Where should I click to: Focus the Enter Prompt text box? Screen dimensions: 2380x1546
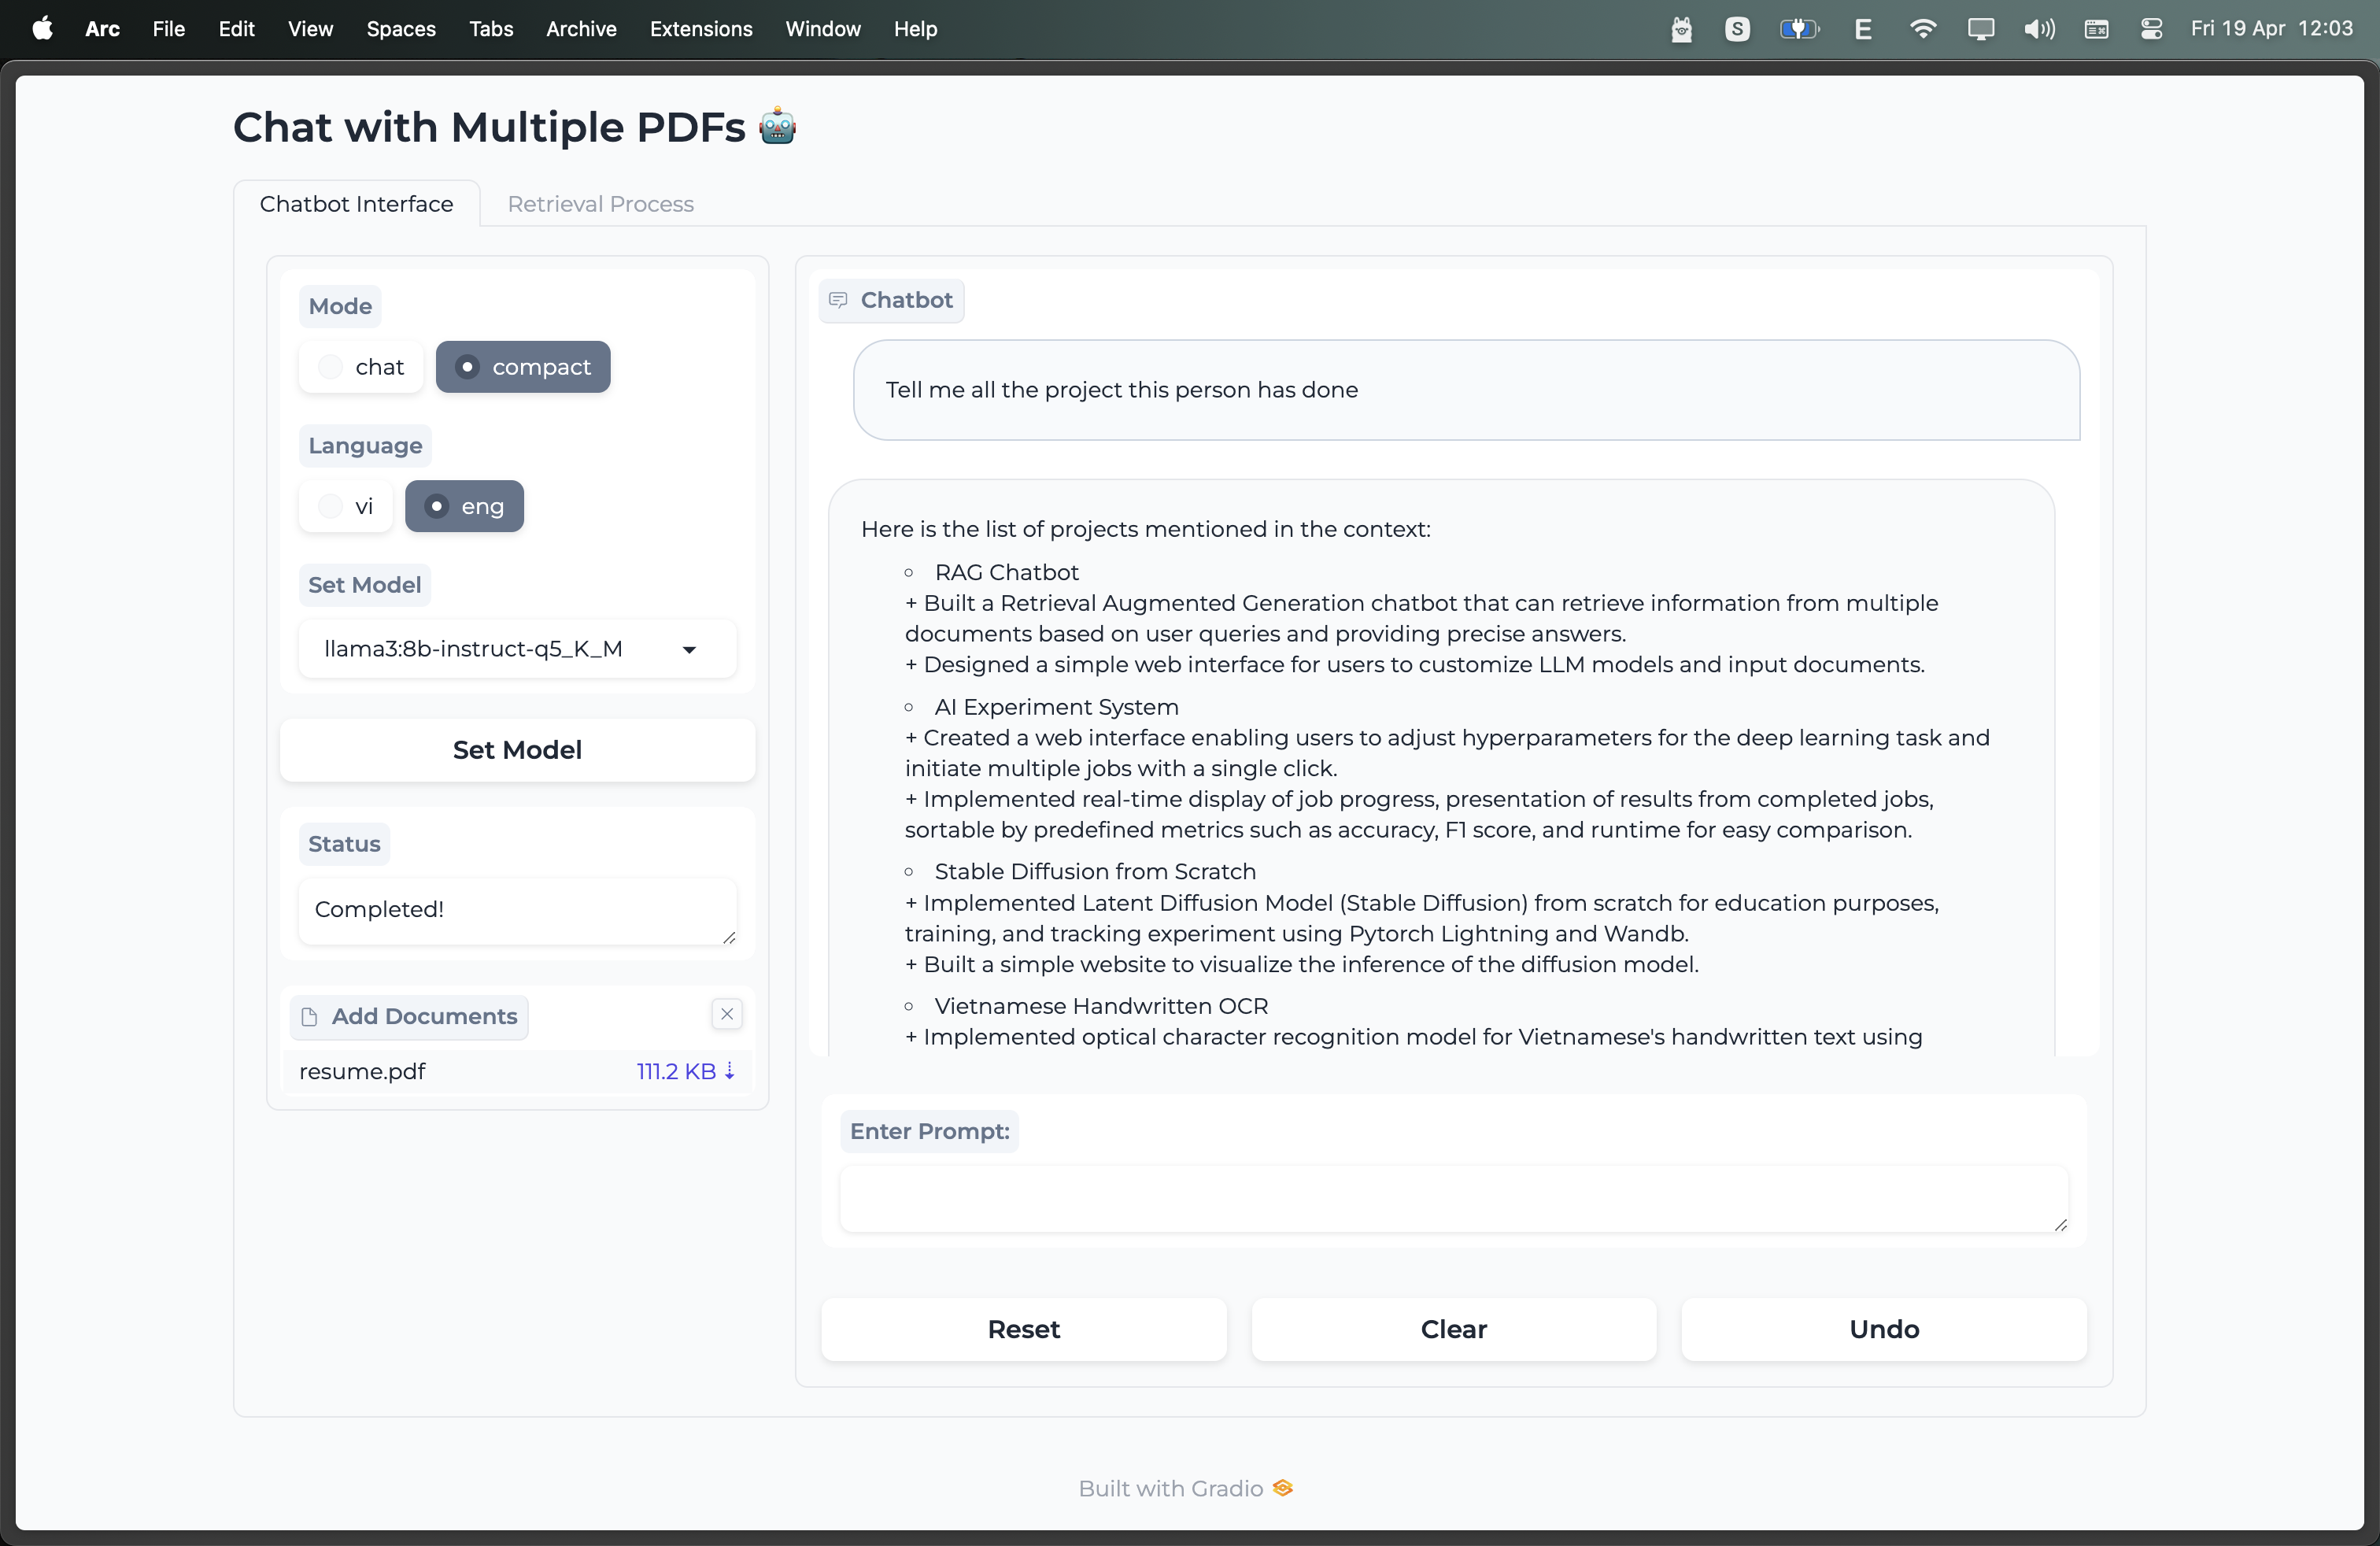pyautogui.click(x=1452, y=1198)
